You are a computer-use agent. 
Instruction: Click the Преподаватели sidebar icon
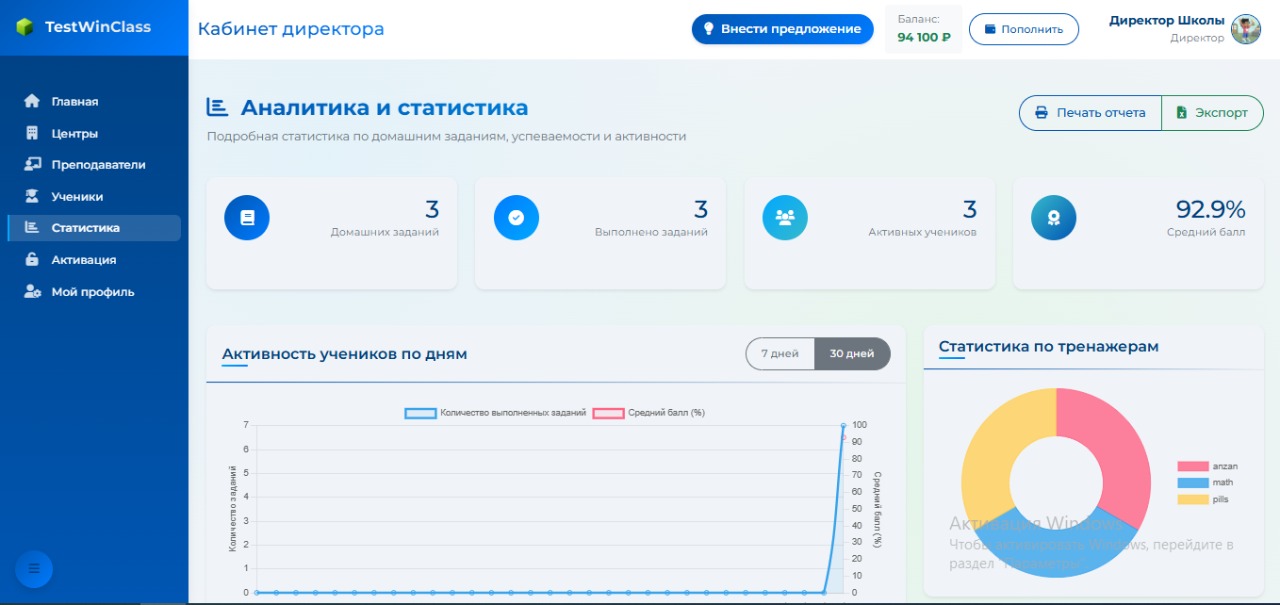(x=33, y=164)
